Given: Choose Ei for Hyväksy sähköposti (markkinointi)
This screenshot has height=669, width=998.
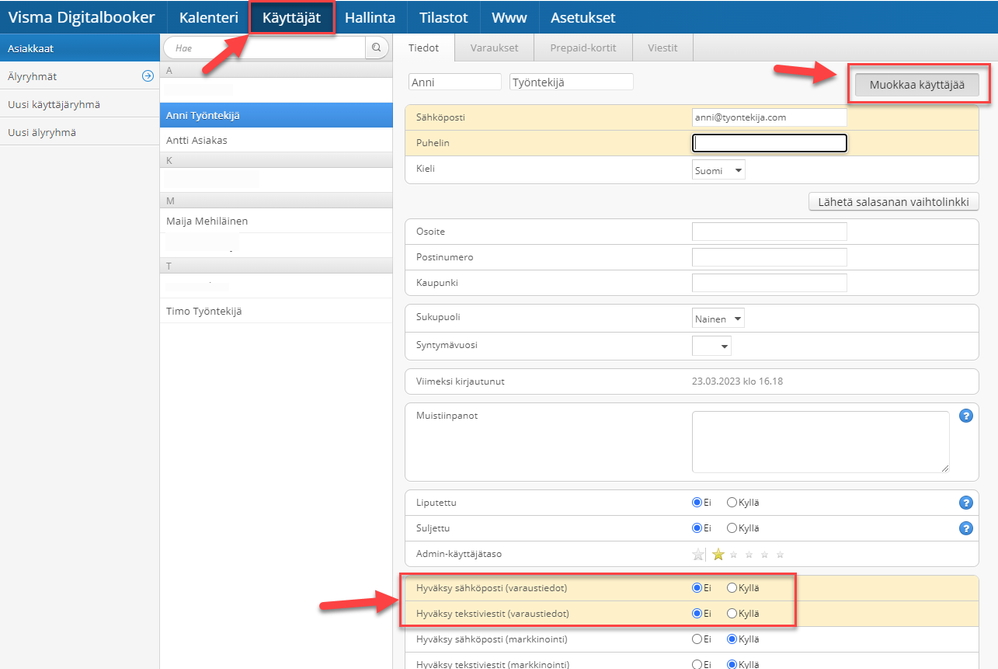Looking at the screenshot, I should tap(697, 639).
